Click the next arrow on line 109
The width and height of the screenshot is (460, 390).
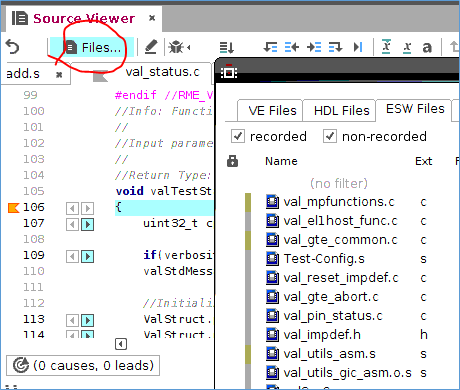point(88,256)
